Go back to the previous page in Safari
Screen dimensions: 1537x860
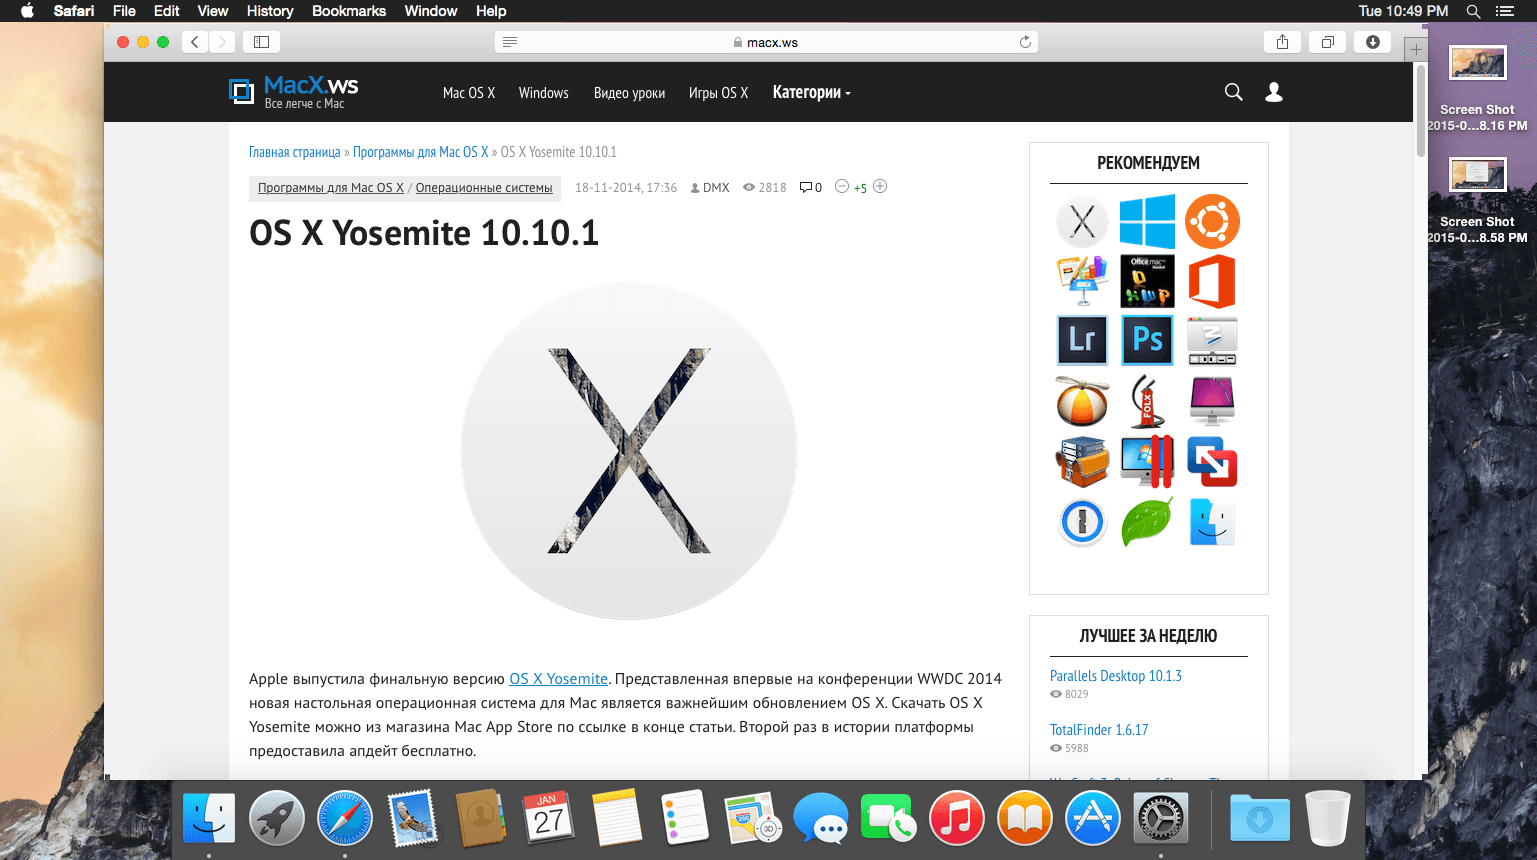pyautogui.click(x=195, y=42)
